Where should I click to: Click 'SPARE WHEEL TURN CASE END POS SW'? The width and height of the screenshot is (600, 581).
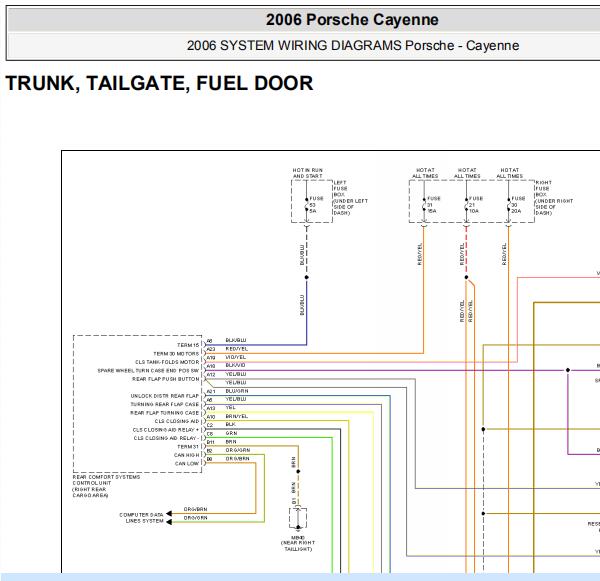[x=148, y=370]
